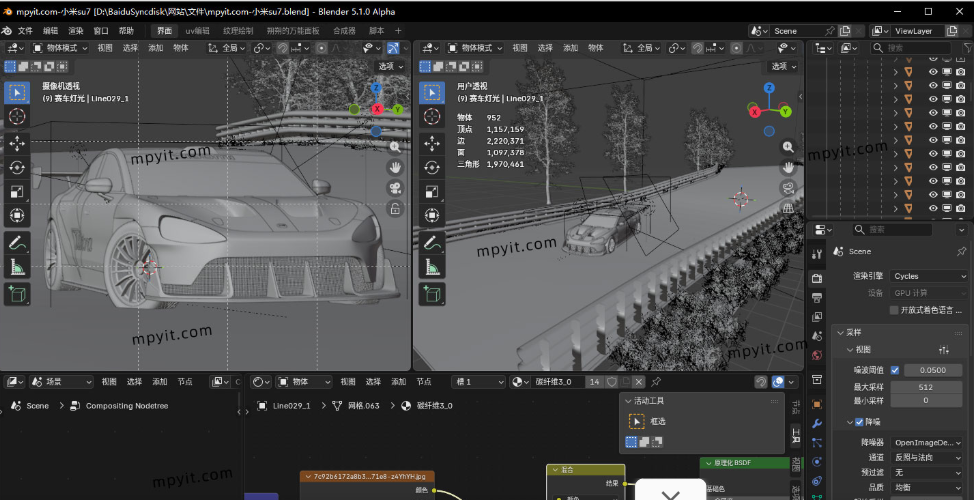Select the Rotate tool in camera viewport
The image size is (974, 500).
click(17, 168)
